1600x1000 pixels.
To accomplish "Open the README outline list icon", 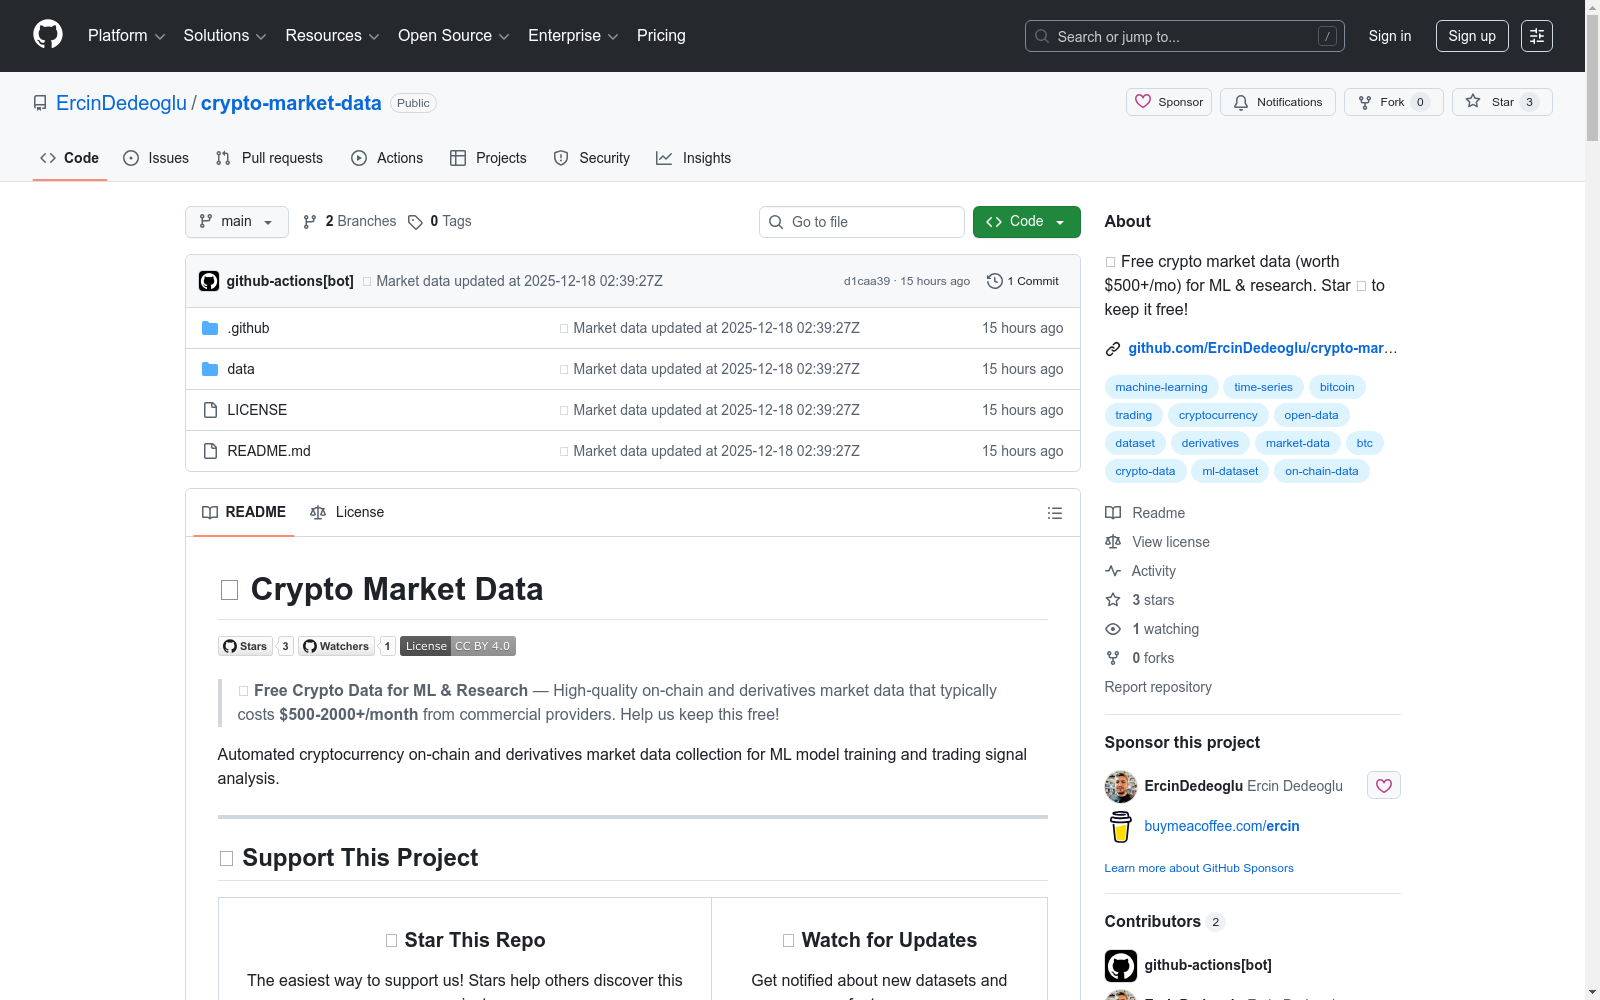I will click(1054, 513).
